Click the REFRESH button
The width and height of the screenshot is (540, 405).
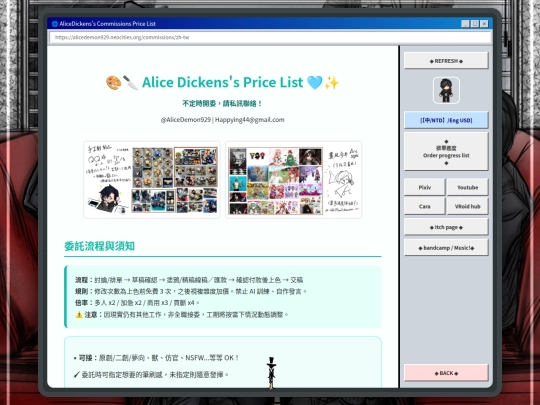point(446,61)
